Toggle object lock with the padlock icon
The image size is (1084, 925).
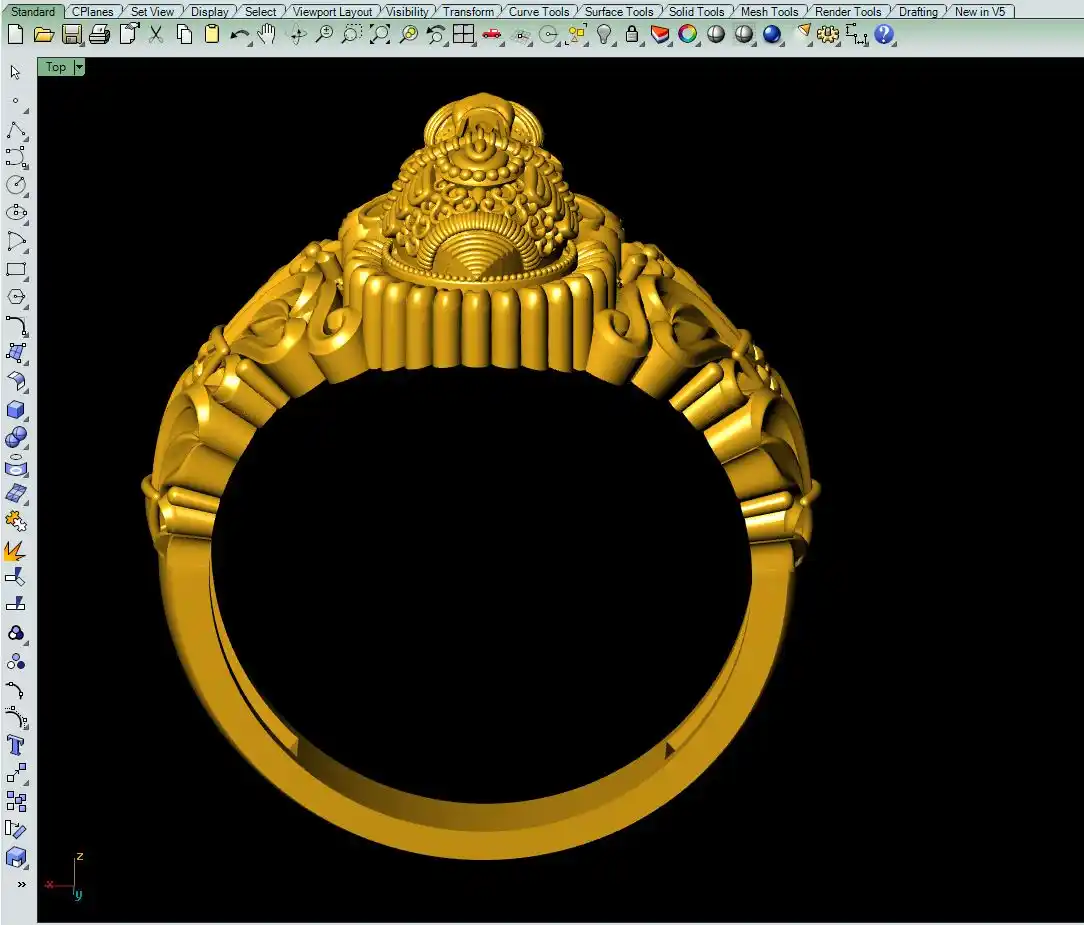pos(632,35)
